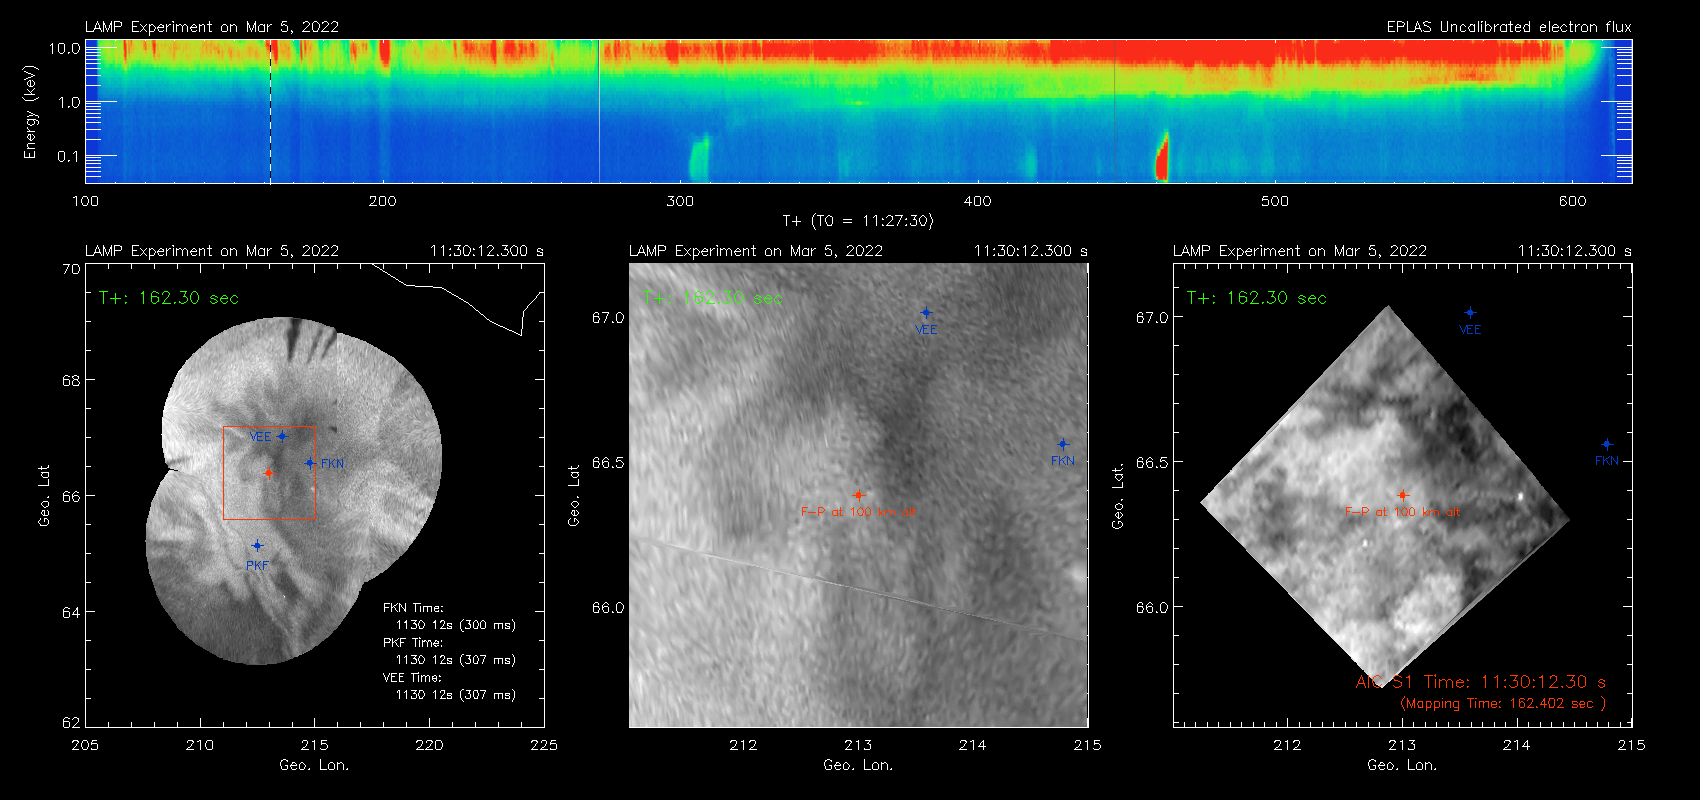Click the middle panel '11:30:12.300 s' timestamp
The height and width of the screenshot is (800, 1700).
(x=1031, y=251)
